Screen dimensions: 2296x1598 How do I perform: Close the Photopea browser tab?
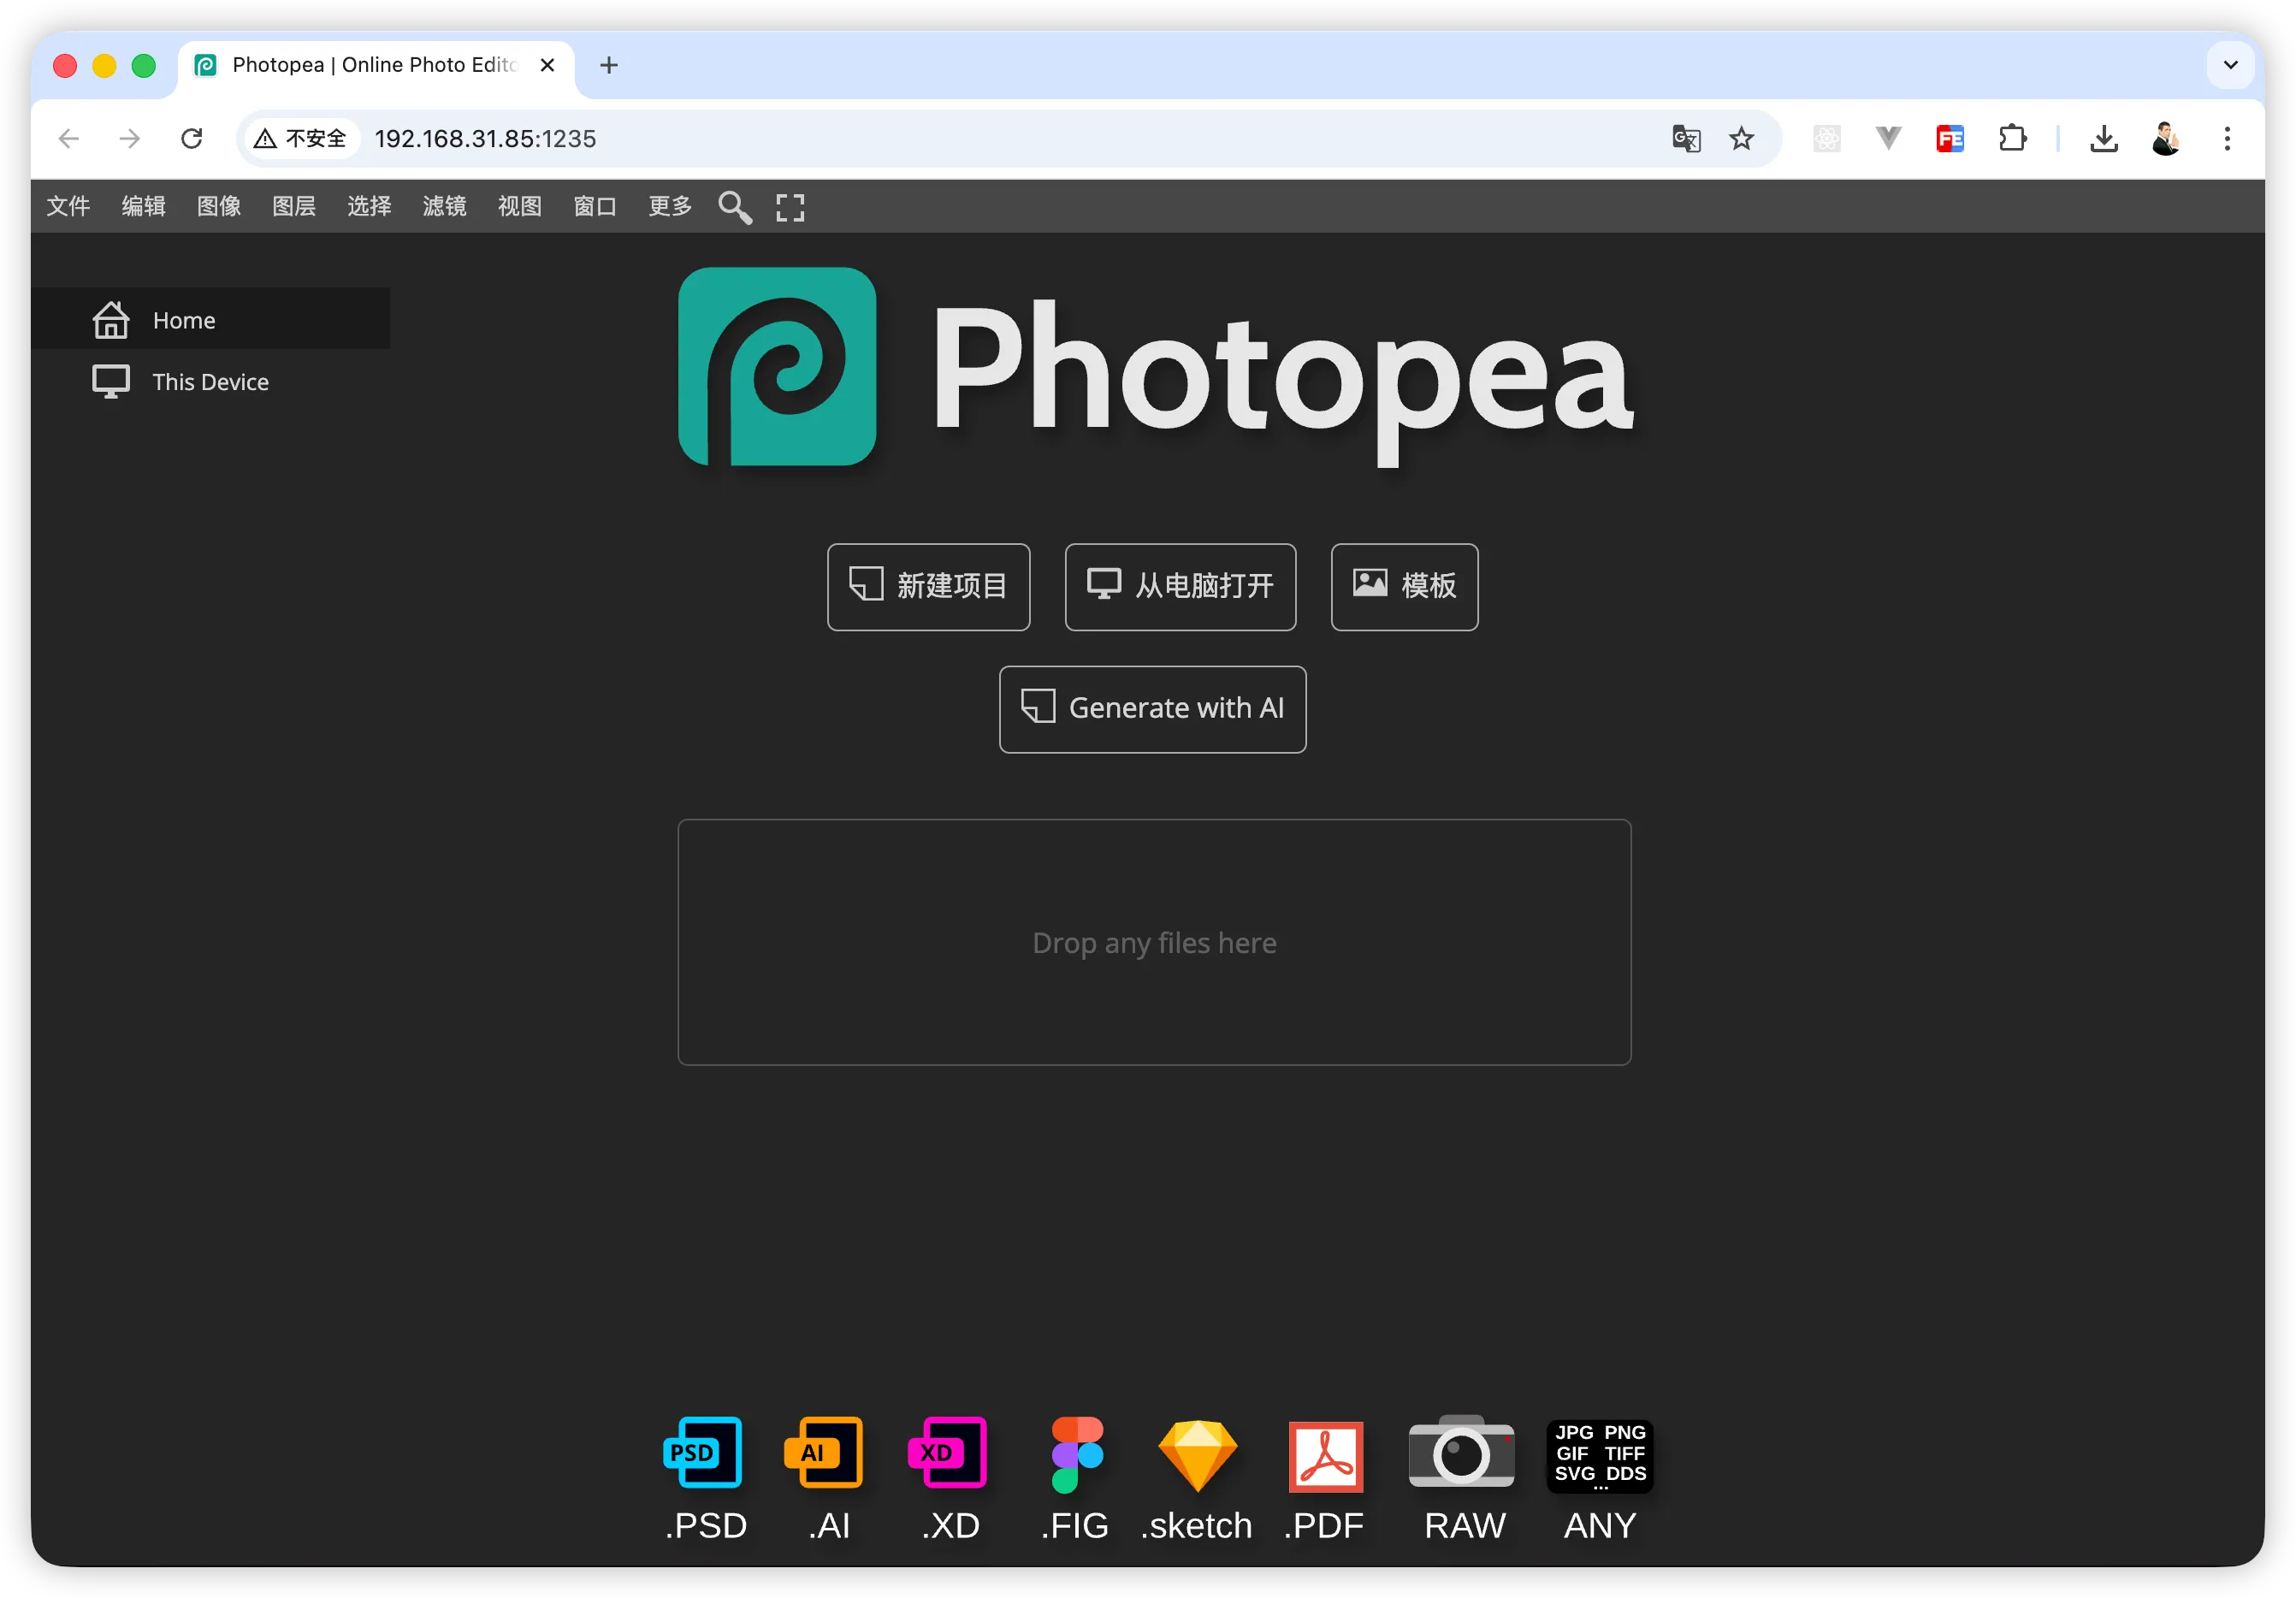click(548, 66)
